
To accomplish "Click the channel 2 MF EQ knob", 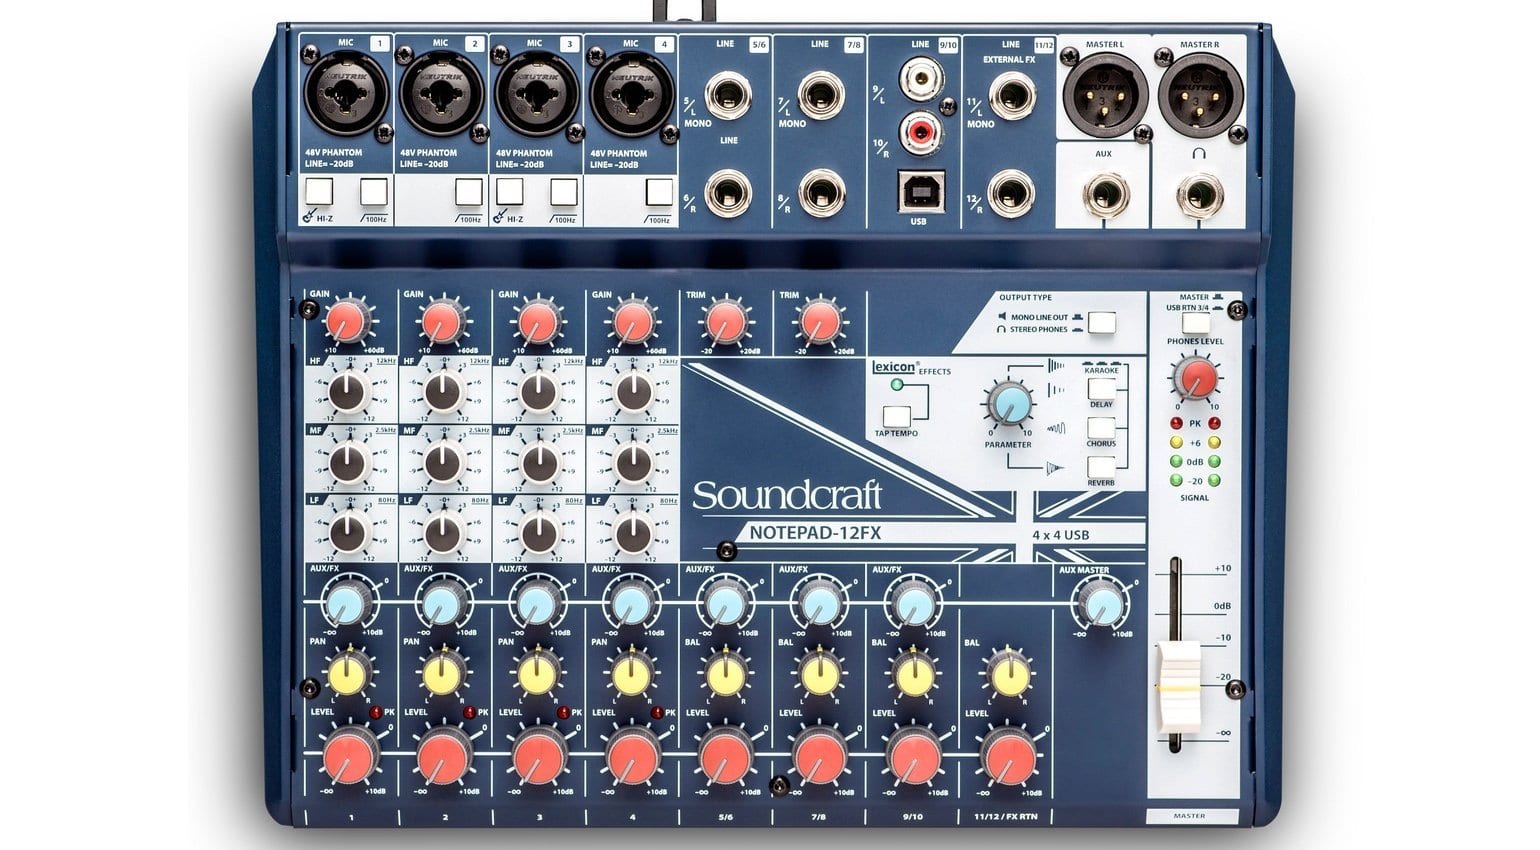I will 442,463.
